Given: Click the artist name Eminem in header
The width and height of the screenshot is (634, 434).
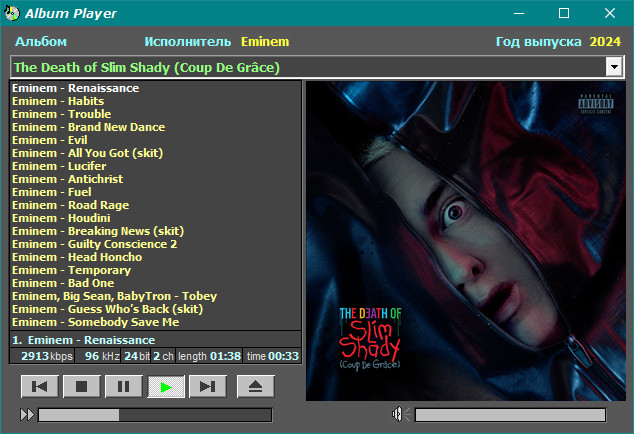Looking at the screenshot, I should pos(265,42).
